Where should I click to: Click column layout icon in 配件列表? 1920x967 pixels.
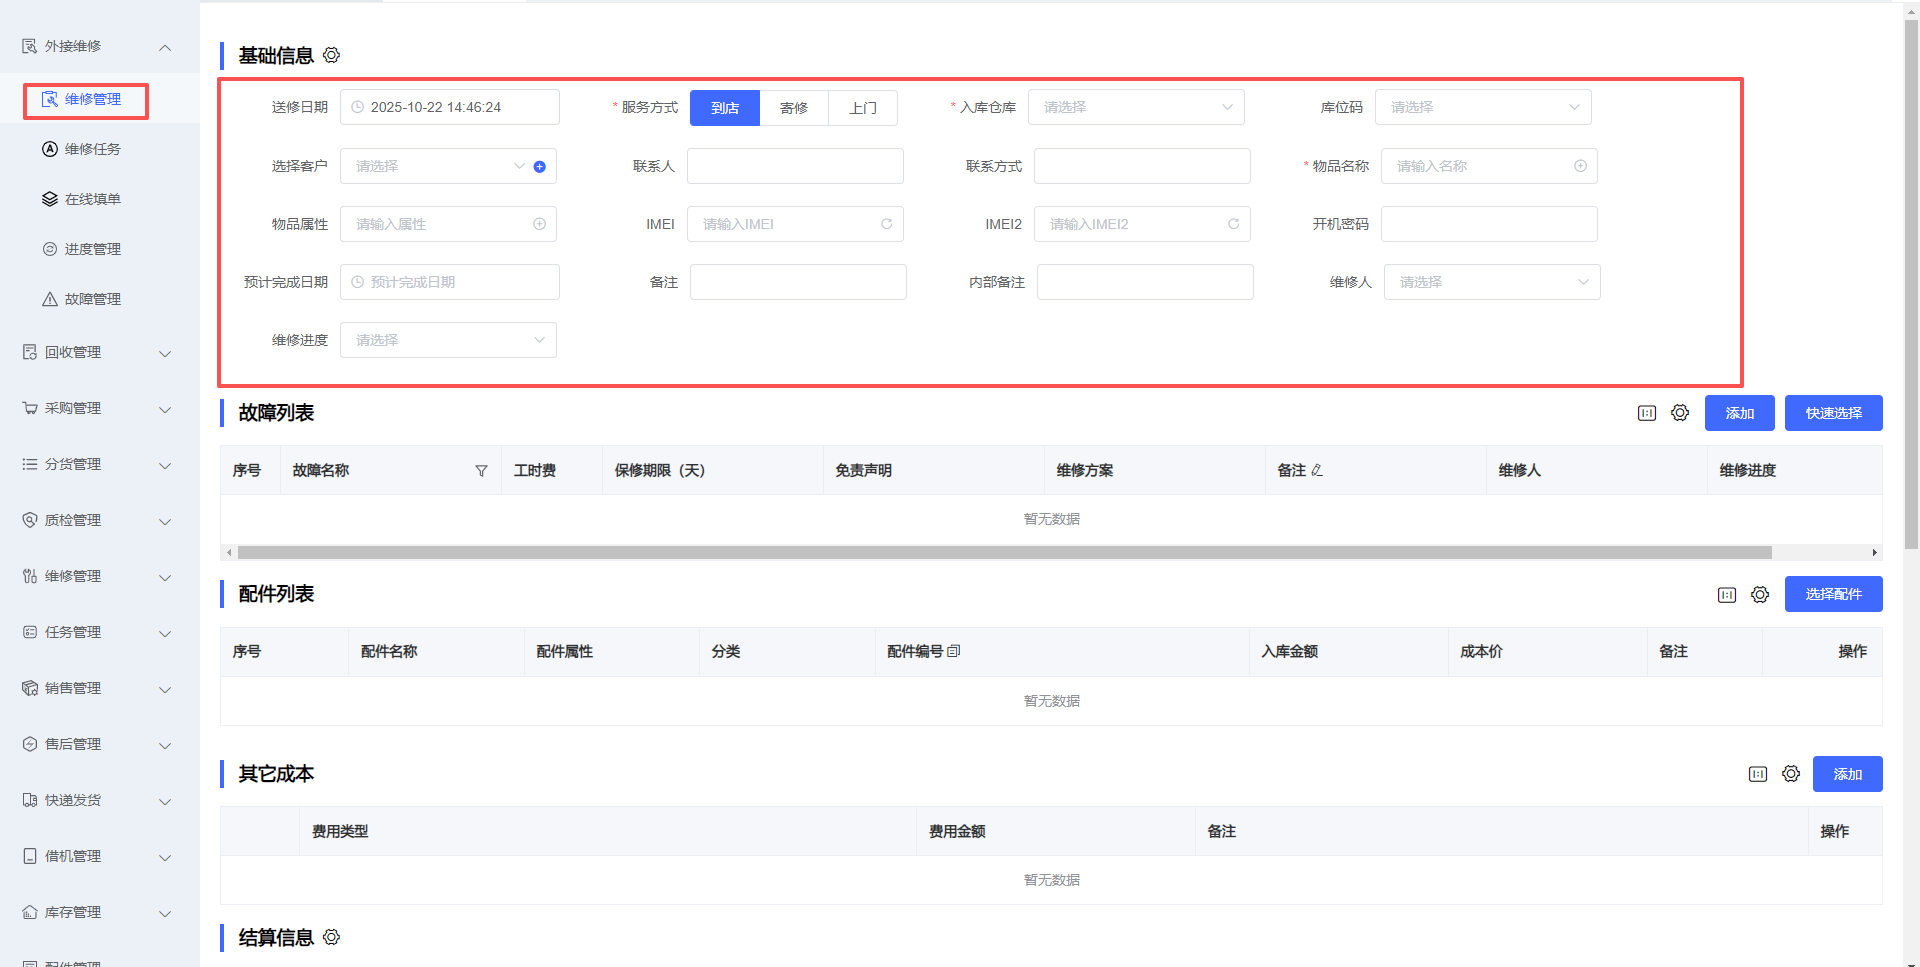pyautogui.click(x=1727, y=595)
